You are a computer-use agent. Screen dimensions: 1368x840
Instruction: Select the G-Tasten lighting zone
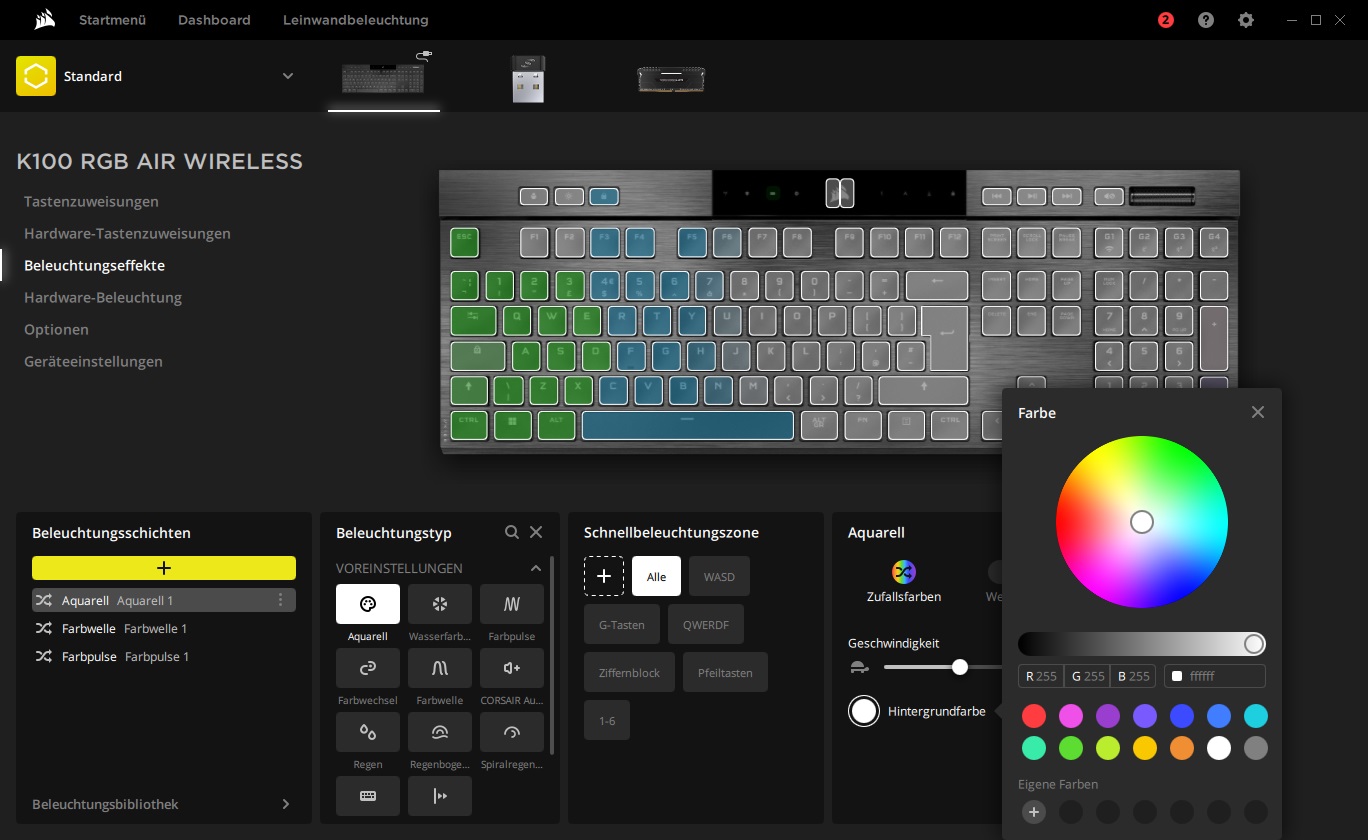click(622, 624)
